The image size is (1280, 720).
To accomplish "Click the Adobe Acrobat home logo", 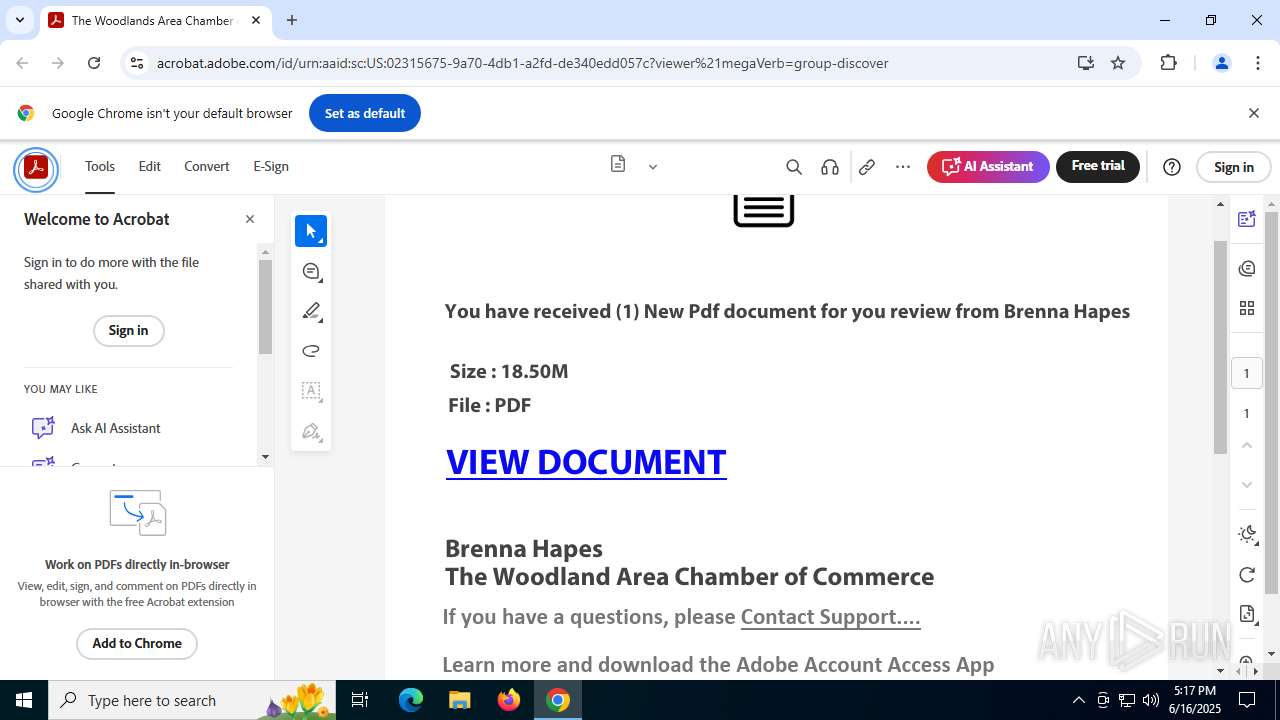I will click(36, 167).
